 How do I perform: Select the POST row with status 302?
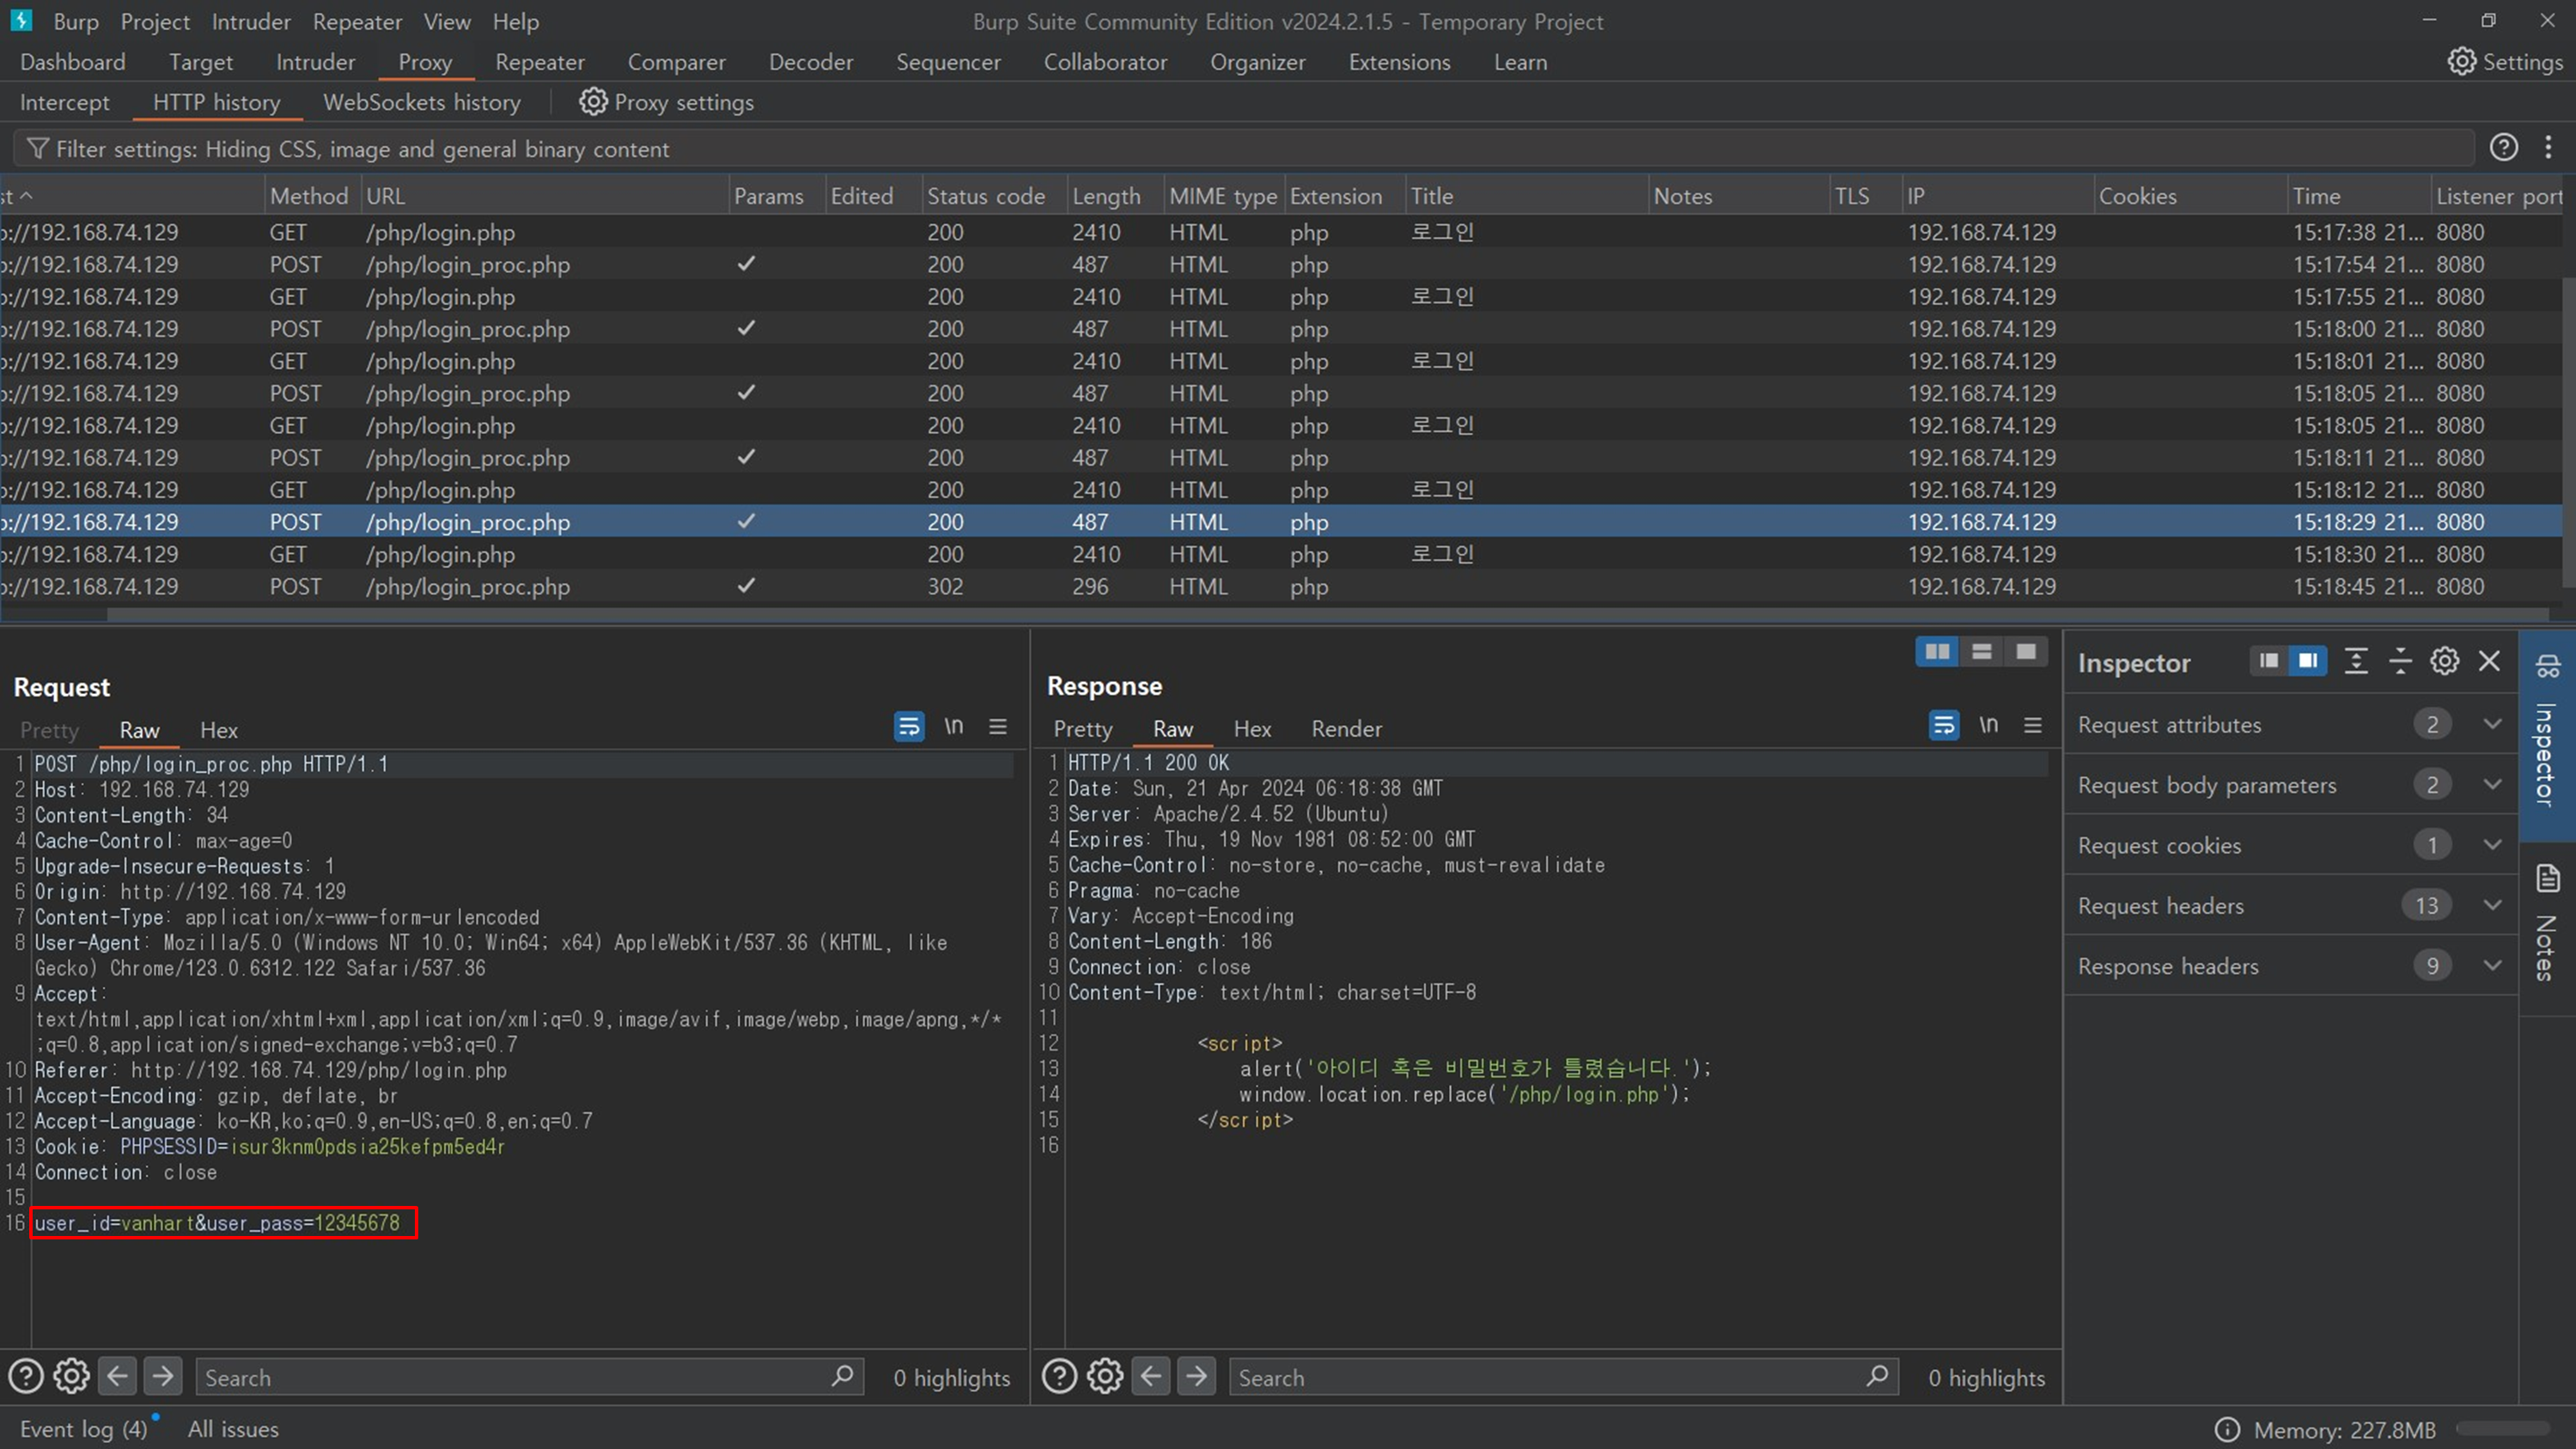(x=1280, y=586)
